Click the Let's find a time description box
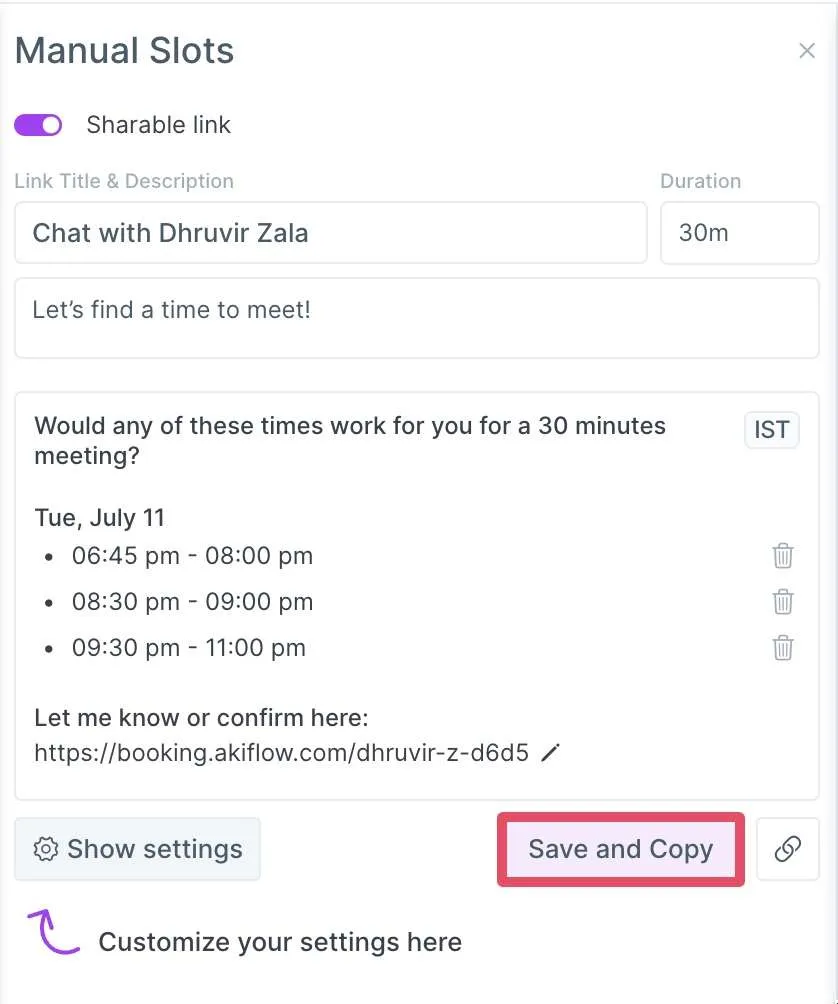The height and width of the screenshot is (1004, 838). pyautogui.click(x=417, y=318)
